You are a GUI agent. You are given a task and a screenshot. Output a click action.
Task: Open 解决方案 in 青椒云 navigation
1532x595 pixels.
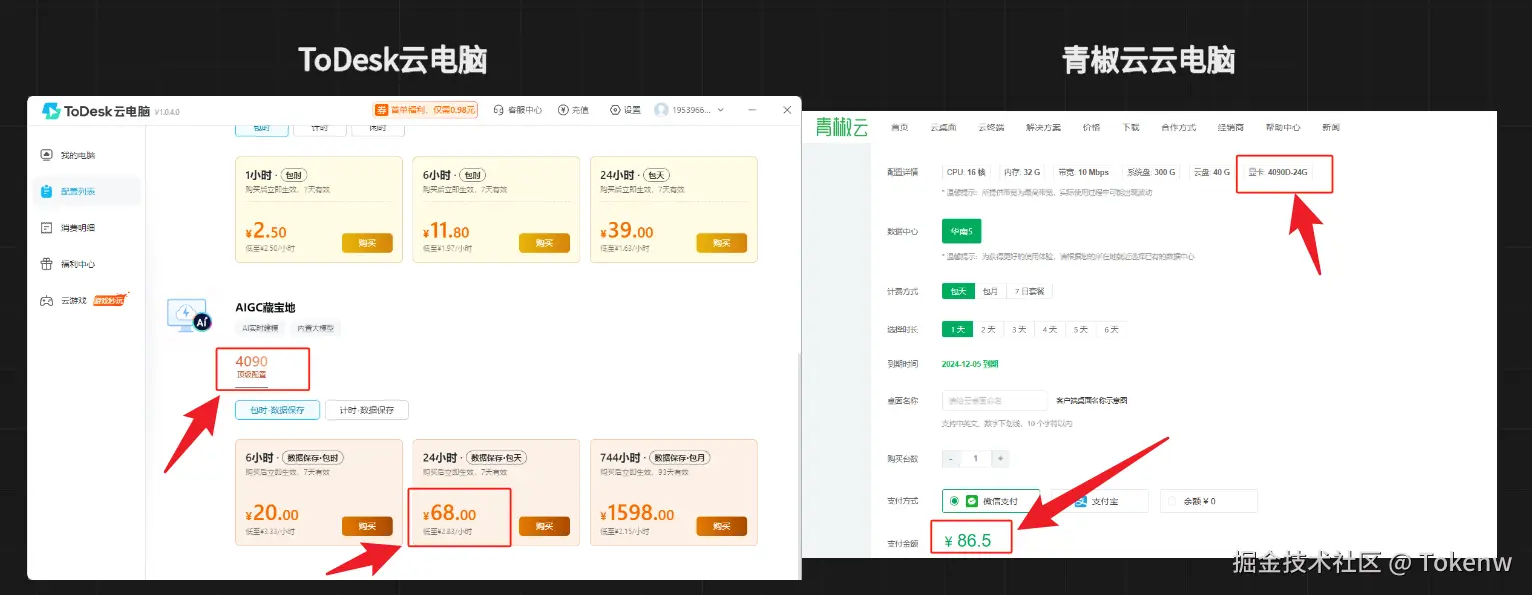(1044, 128)
